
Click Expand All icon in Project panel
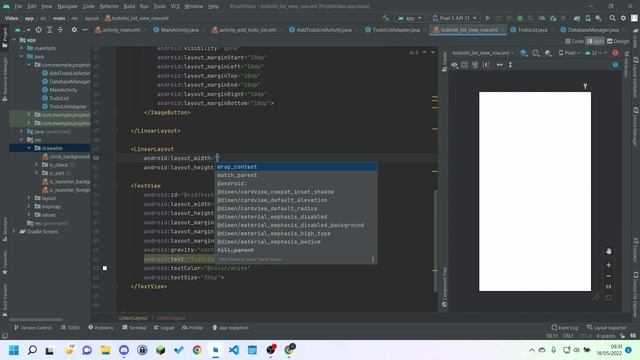[49, 30]
